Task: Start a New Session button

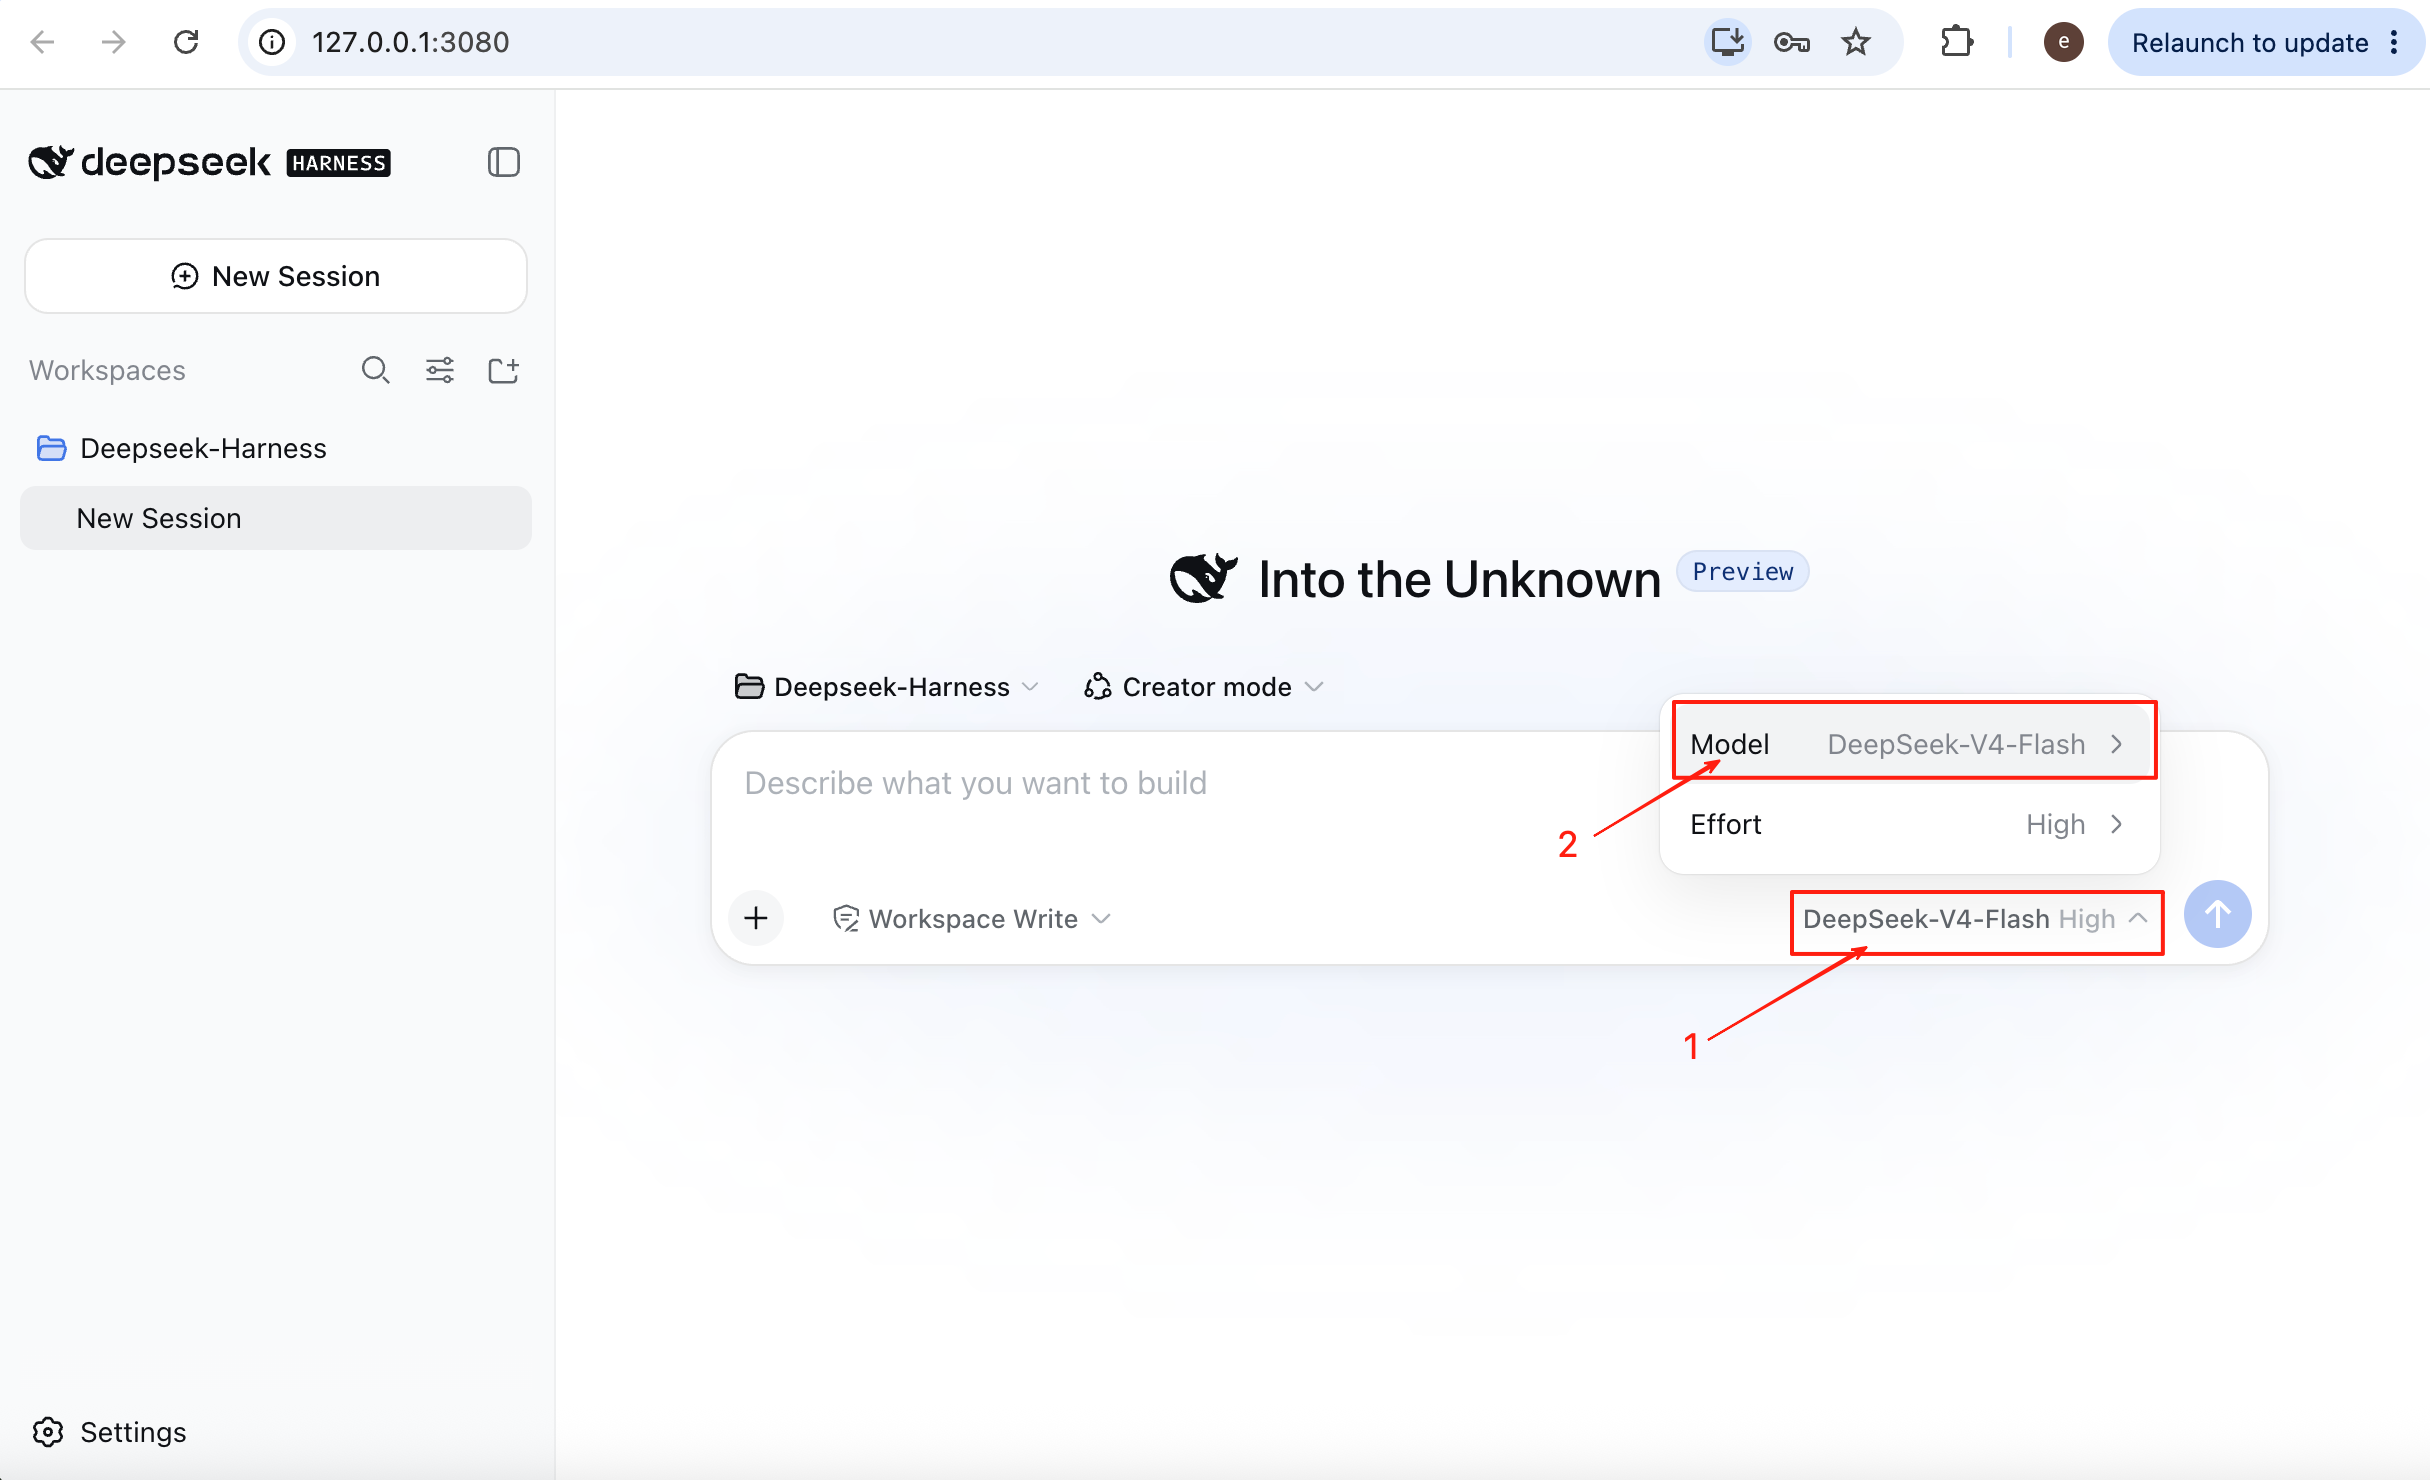Action: pyautogui.click(x=276, y=276)
